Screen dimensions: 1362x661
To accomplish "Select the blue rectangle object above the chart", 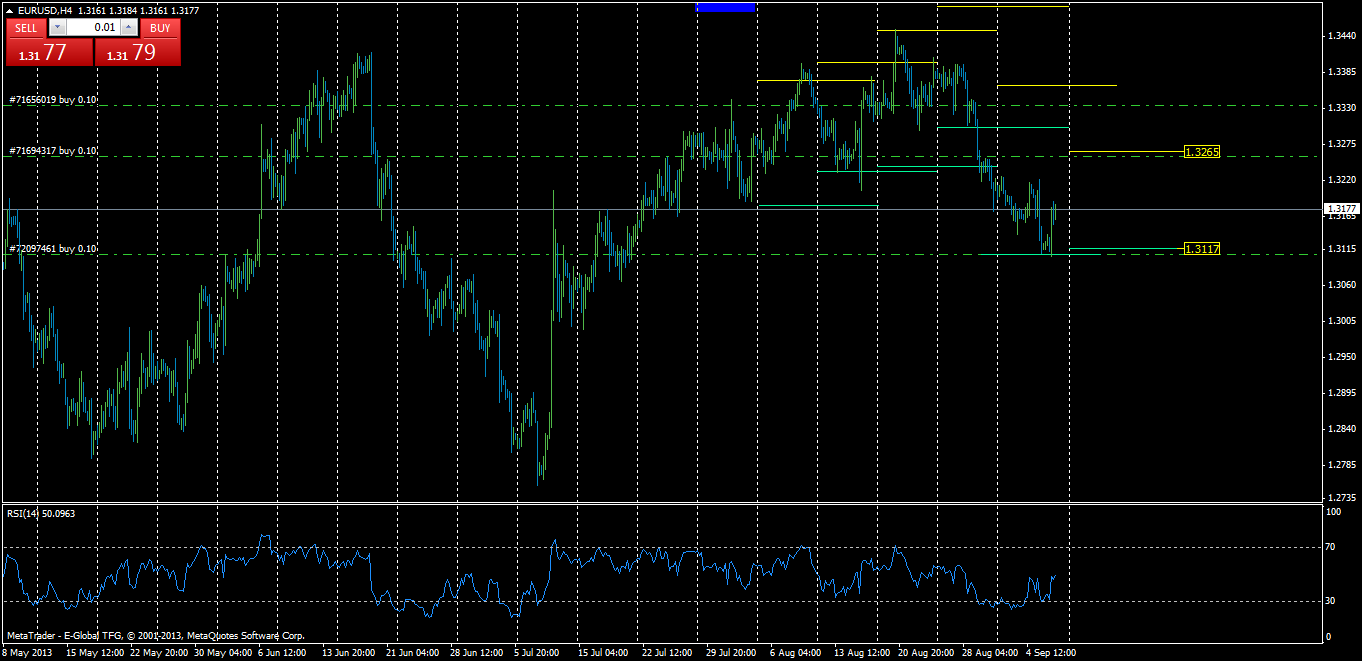I will tap(726, 6).
